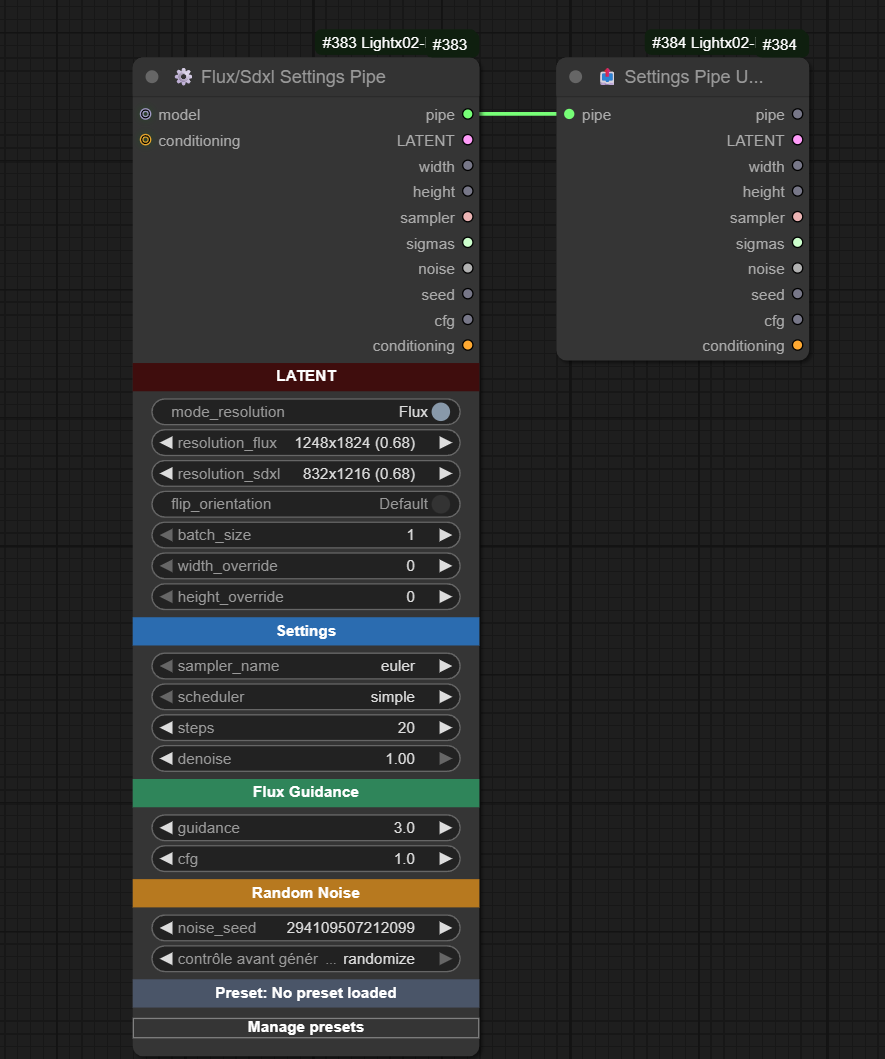Select previous resolution_sdxl option arrow
This screenshot has height=1059, width=885.
point(166,473)
